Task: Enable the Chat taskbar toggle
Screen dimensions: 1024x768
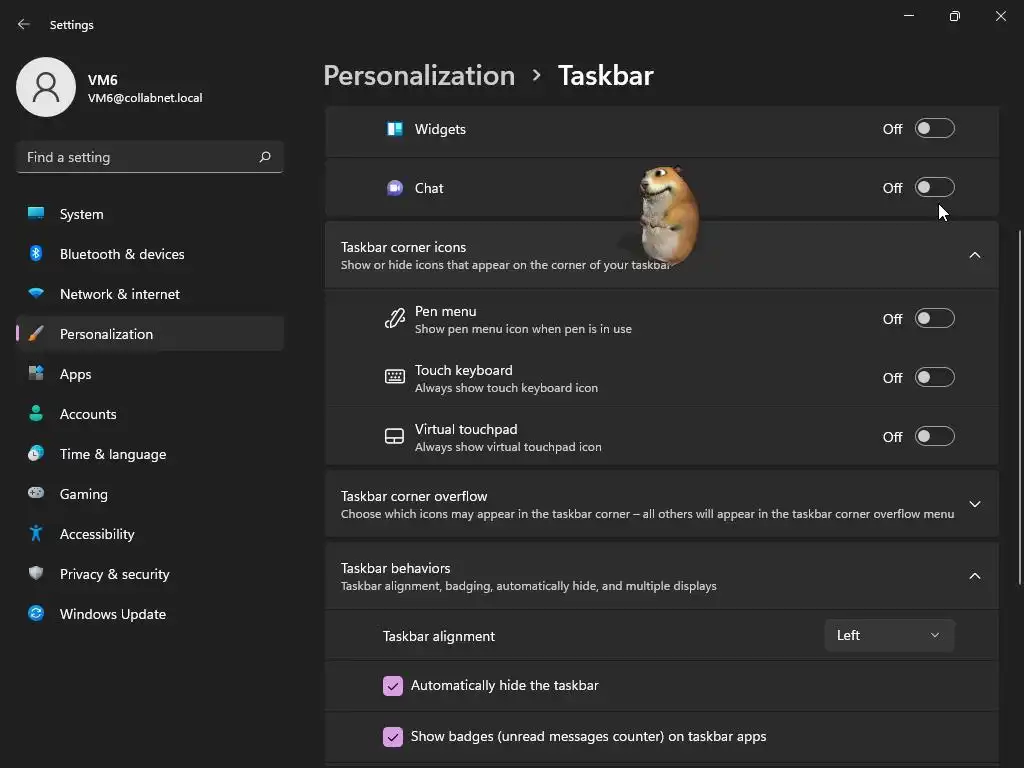Action: (934, 188)
